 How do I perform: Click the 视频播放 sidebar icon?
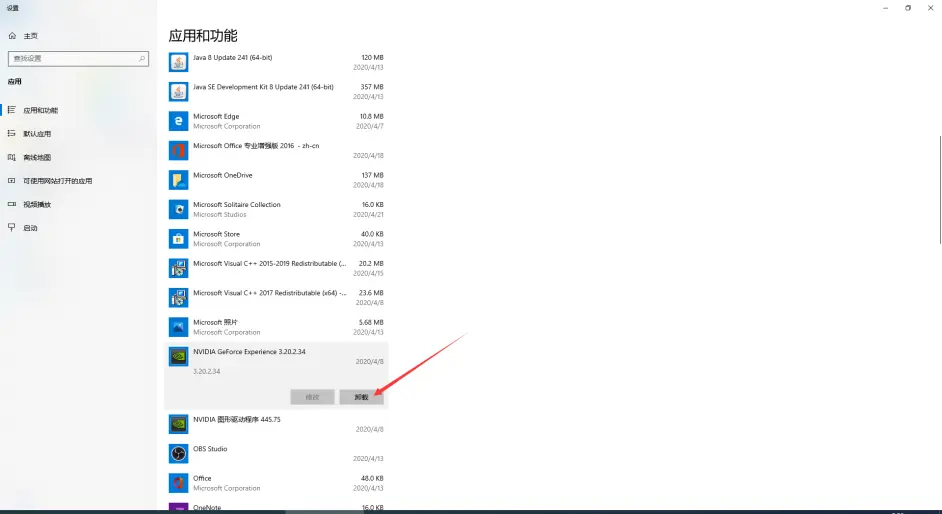point(11,204)
